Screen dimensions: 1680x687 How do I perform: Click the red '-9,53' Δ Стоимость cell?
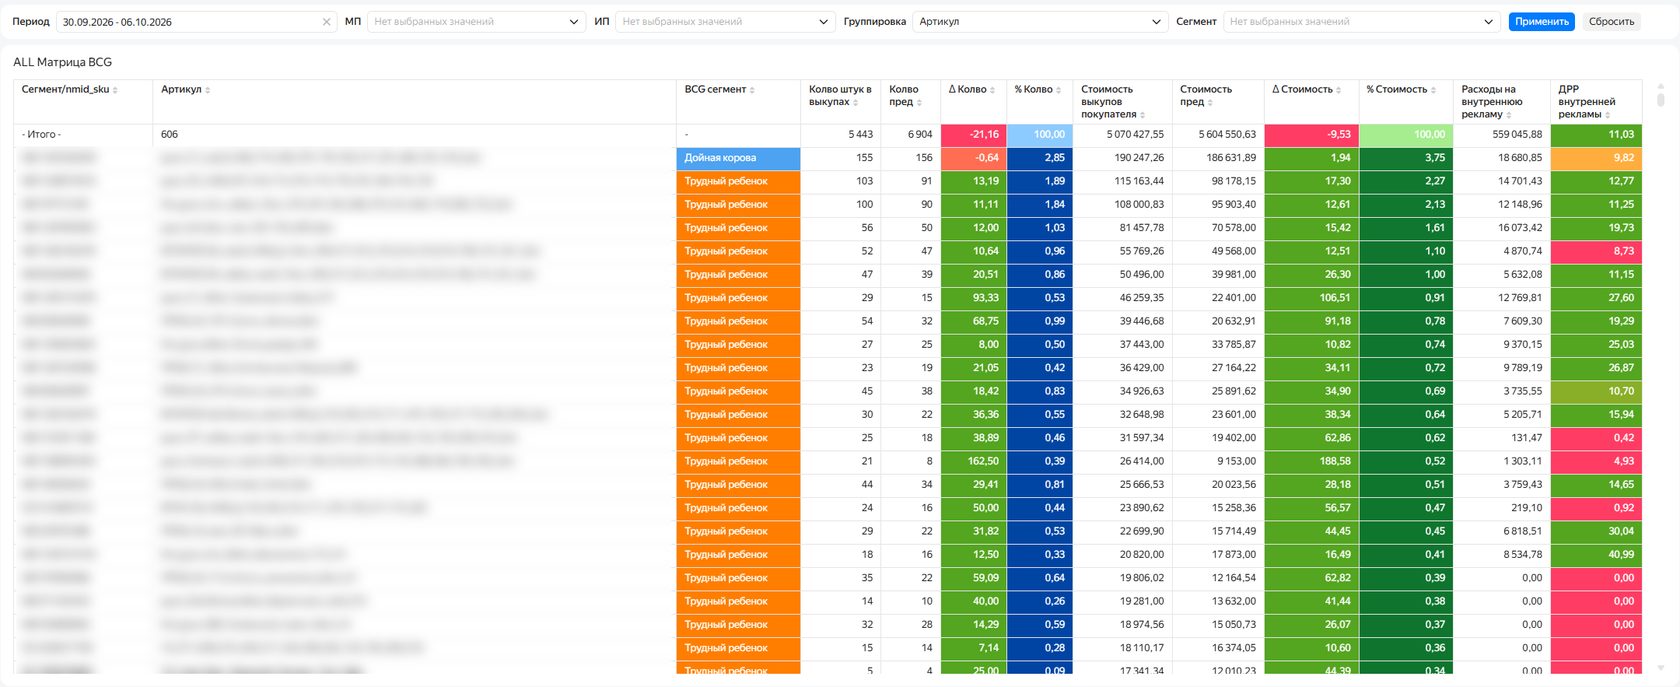point(1311,134)
